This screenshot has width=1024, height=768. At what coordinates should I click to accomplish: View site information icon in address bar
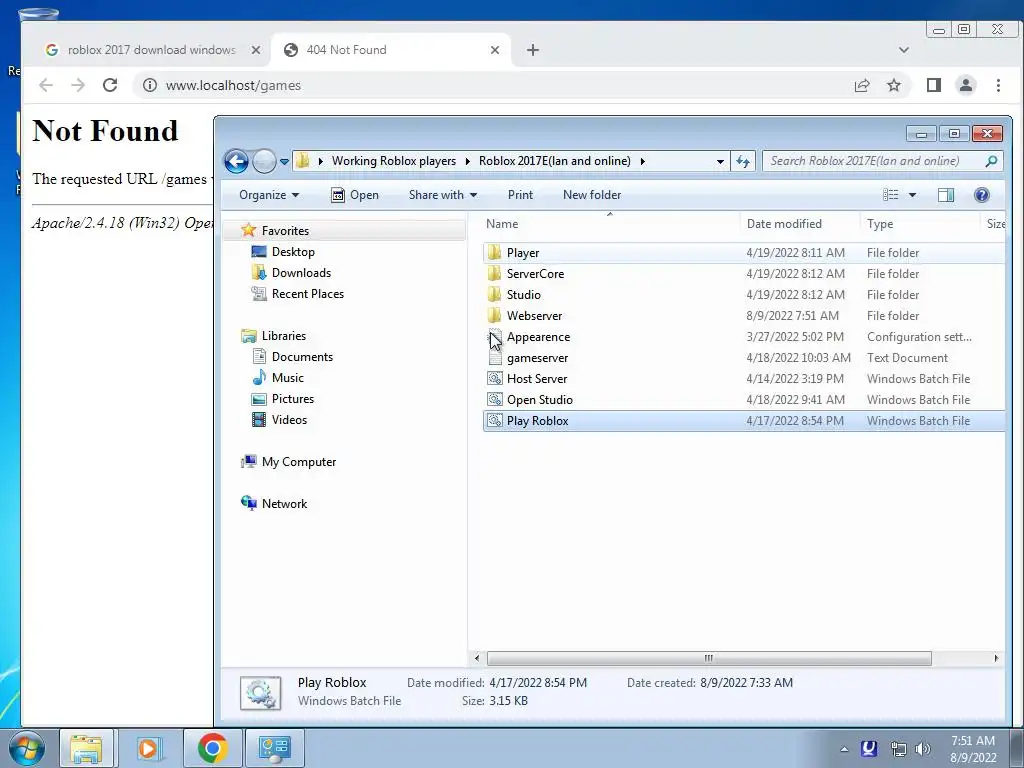click(150, 85)
